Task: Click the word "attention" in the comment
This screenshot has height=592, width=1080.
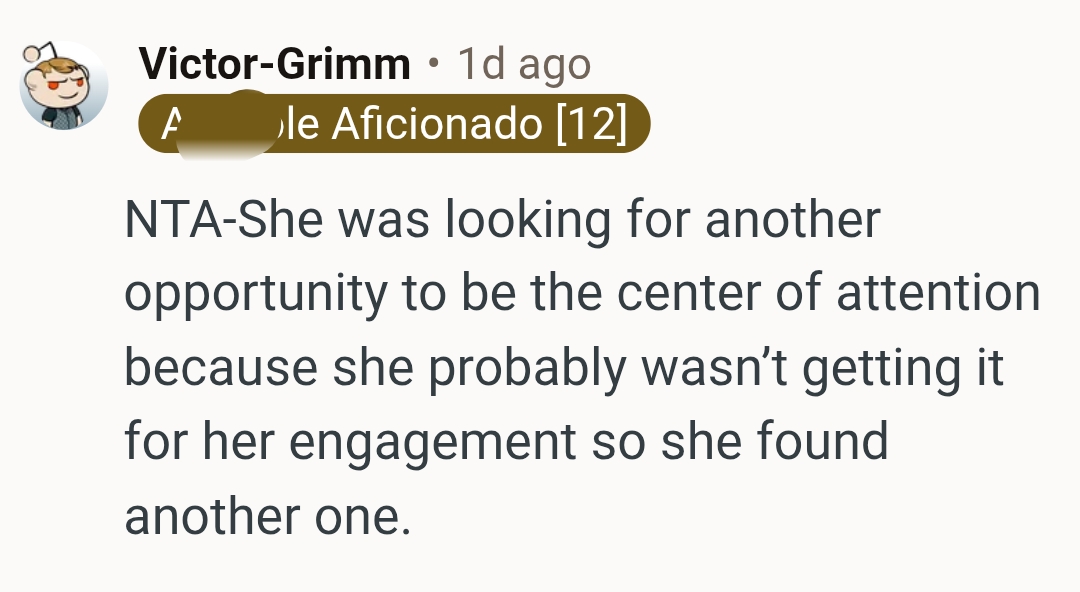Action: (938, 292)
